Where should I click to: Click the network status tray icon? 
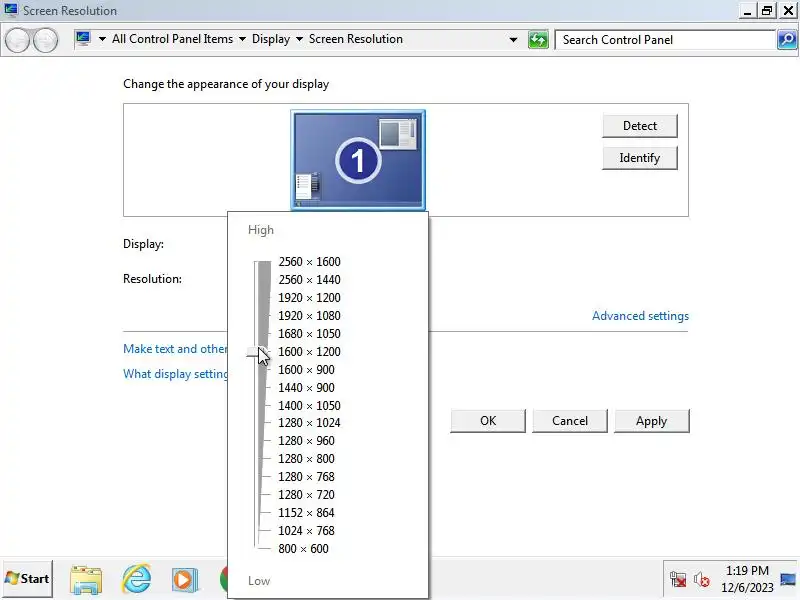pos(678,579)
